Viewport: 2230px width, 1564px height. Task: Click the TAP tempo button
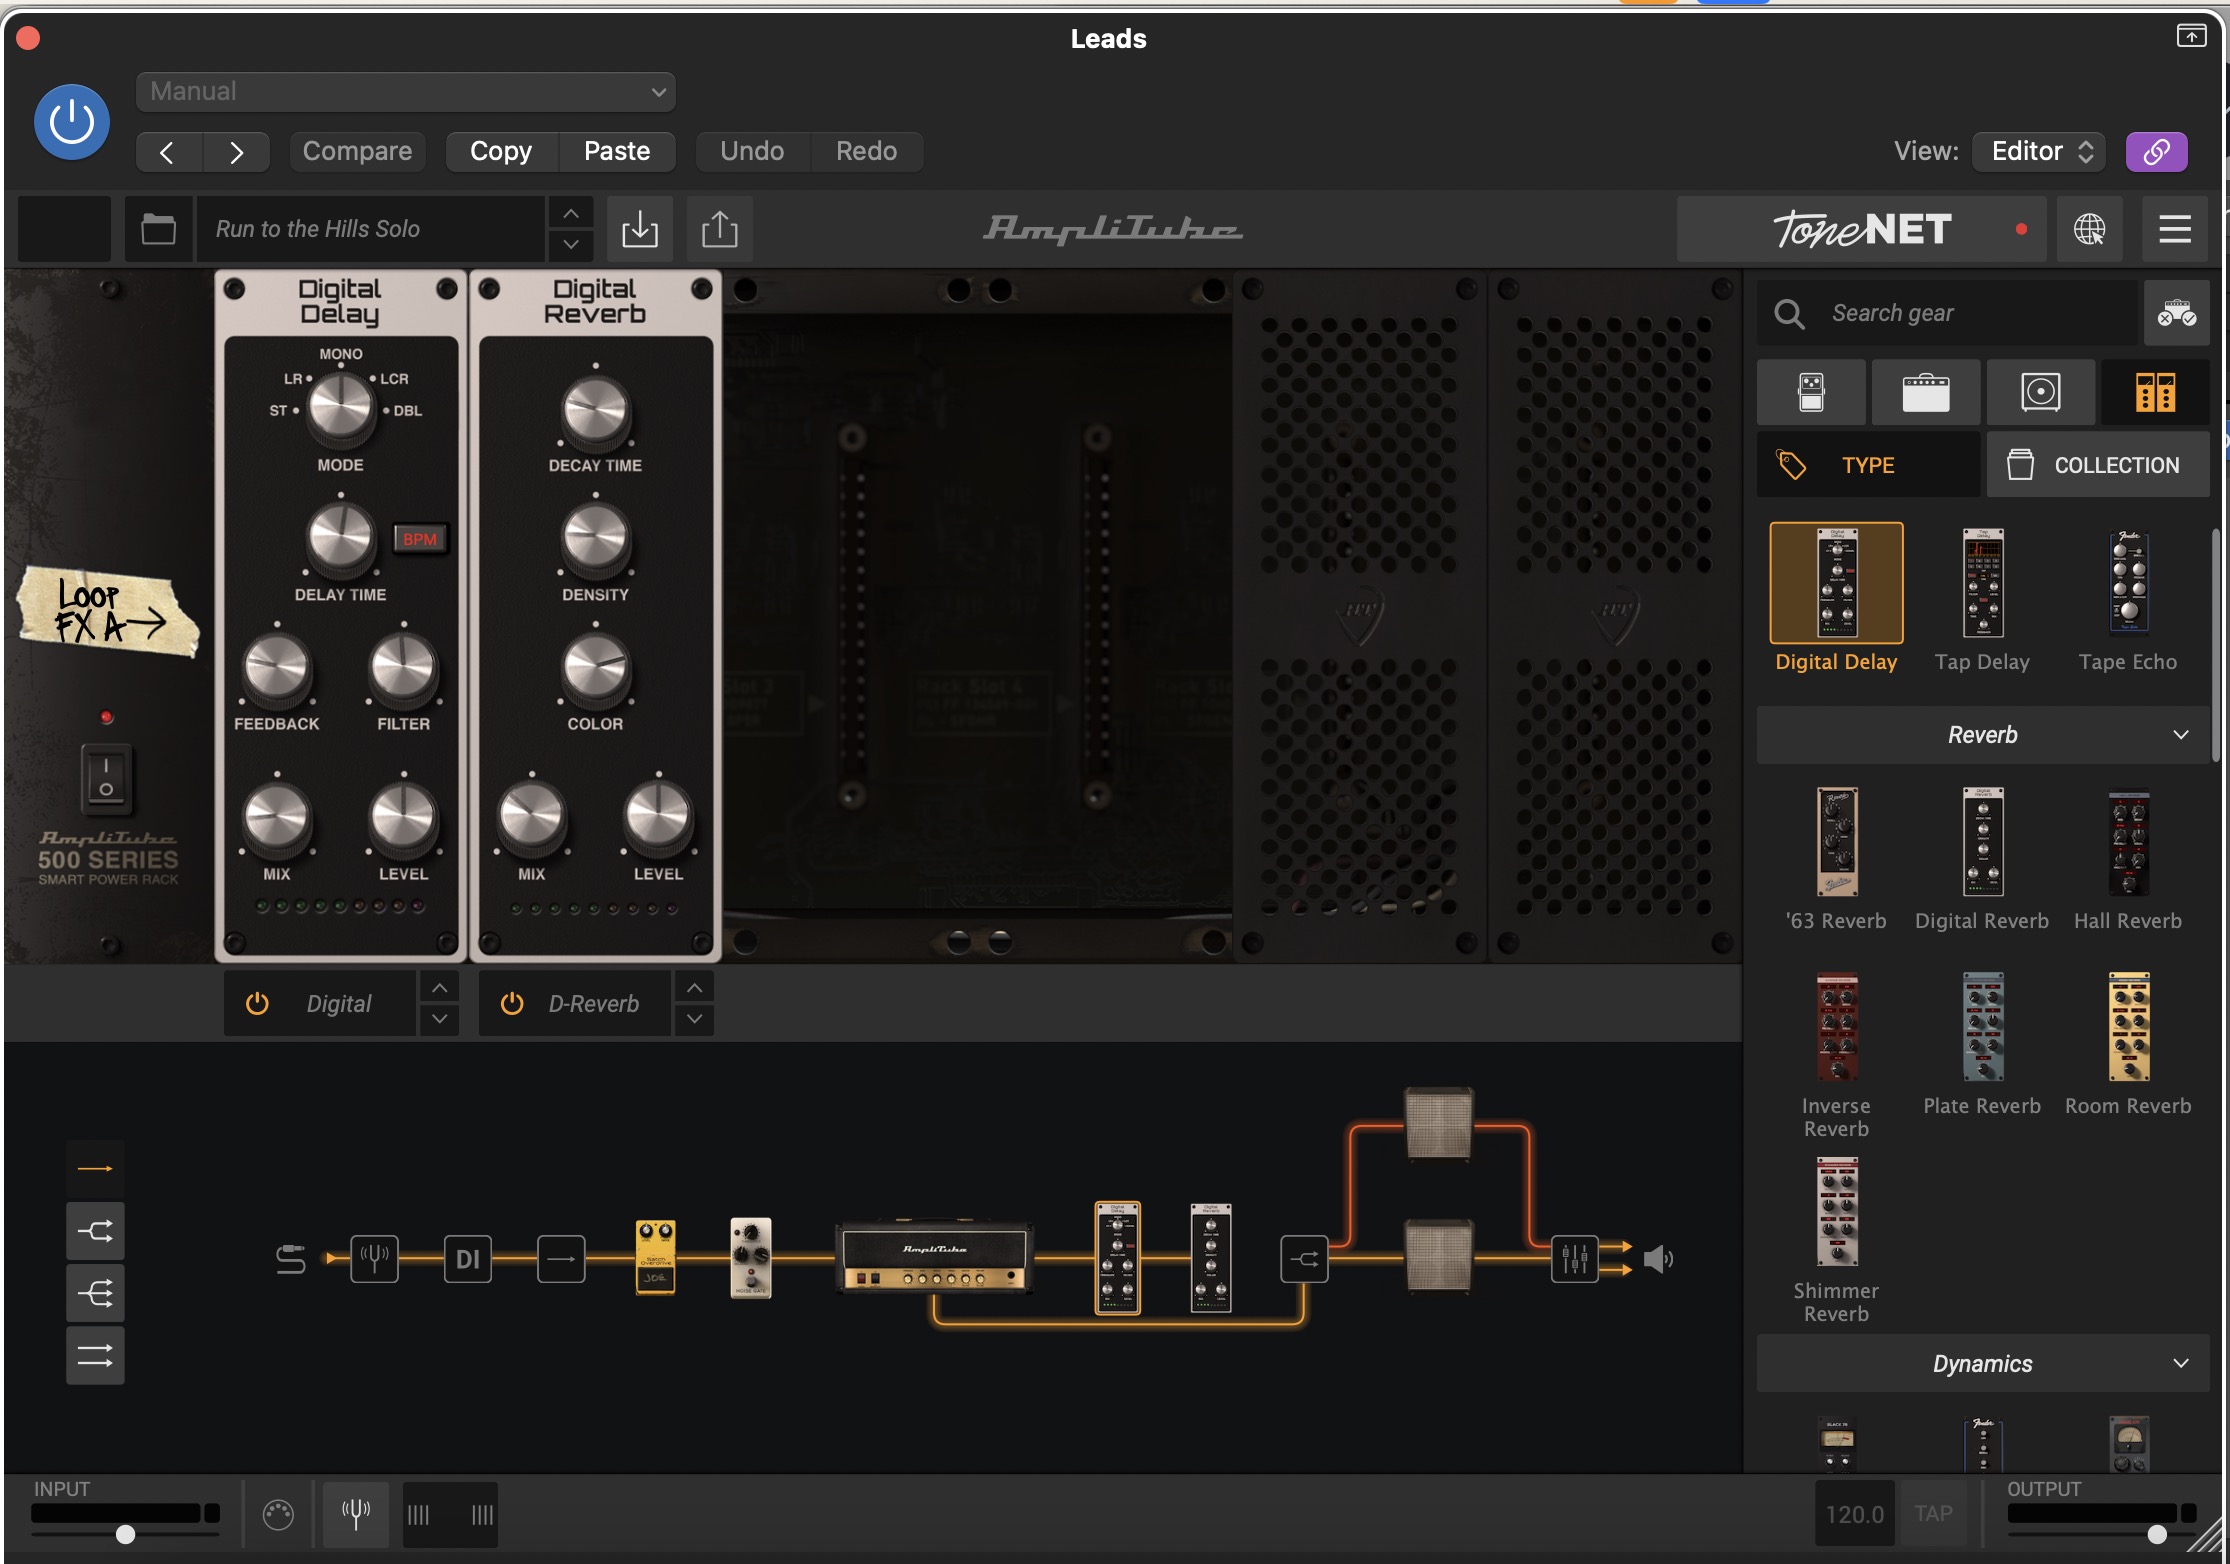pyautogui.click(x=1933, y=1514)
